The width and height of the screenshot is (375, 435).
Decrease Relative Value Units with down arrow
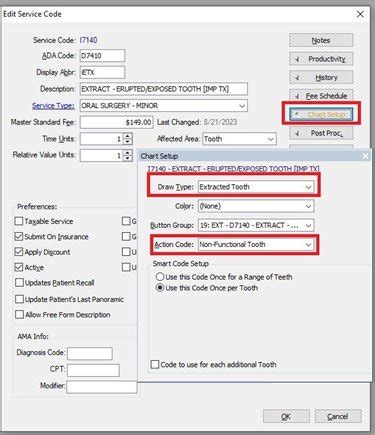(x=128, y=158)
